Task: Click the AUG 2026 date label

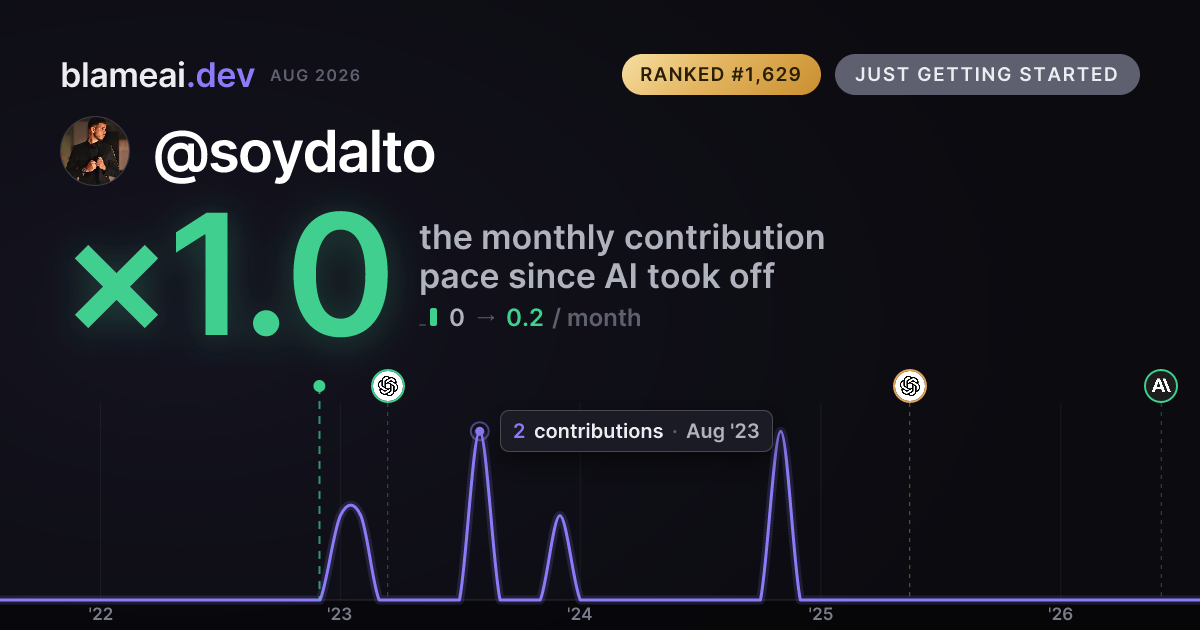Action: [315, 76]
